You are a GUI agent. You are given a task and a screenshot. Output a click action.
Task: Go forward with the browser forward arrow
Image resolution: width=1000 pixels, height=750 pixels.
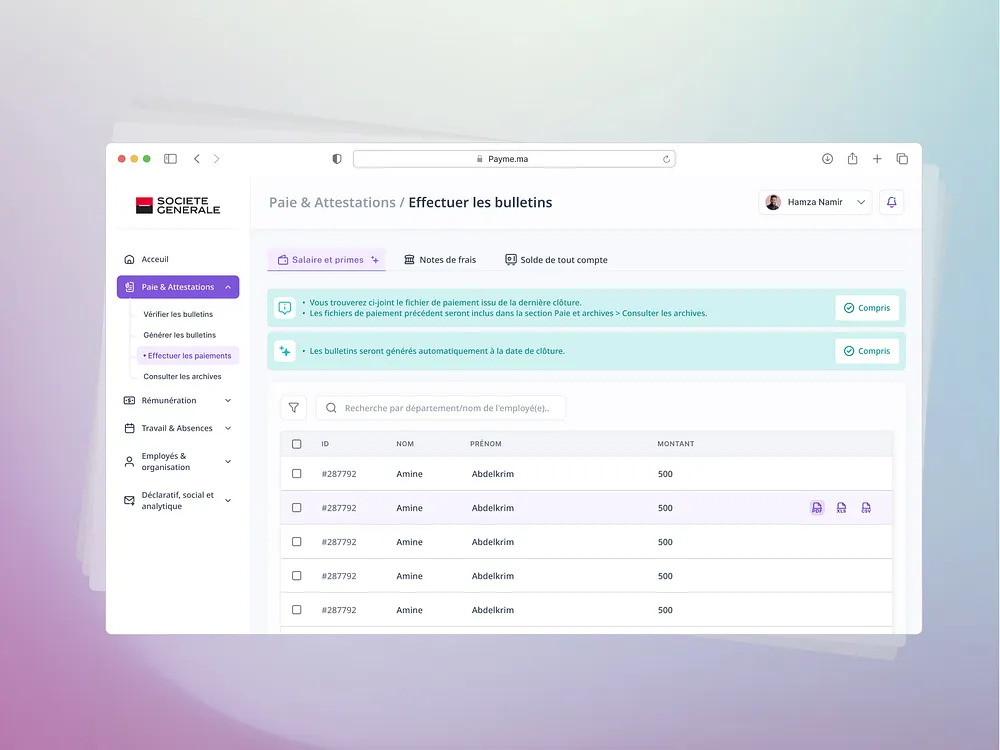pyautogui.click(x=217, y=159)
